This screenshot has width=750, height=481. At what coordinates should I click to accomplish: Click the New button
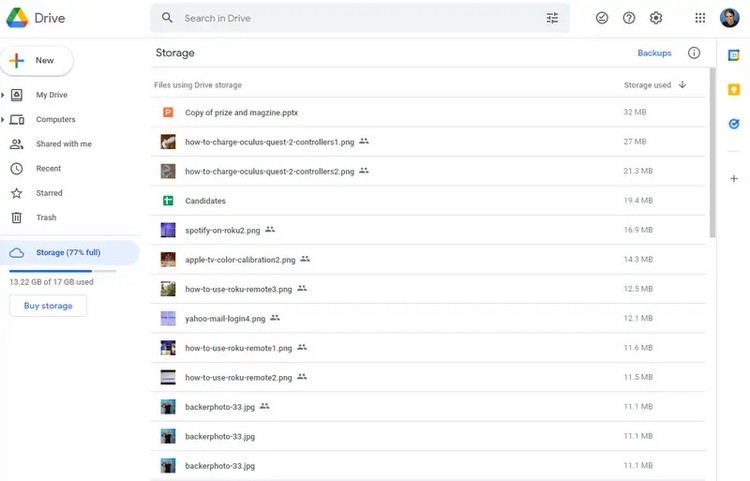[x=37, y=61]
